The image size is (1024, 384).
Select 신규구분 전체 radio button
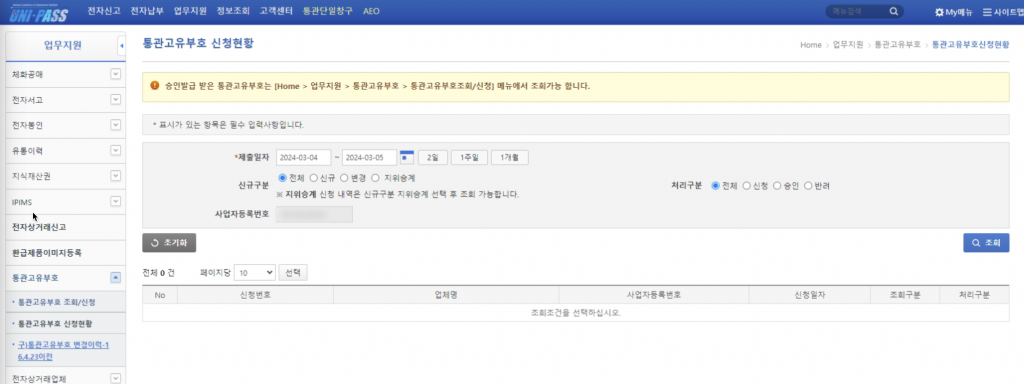click(x=282, y=177)
